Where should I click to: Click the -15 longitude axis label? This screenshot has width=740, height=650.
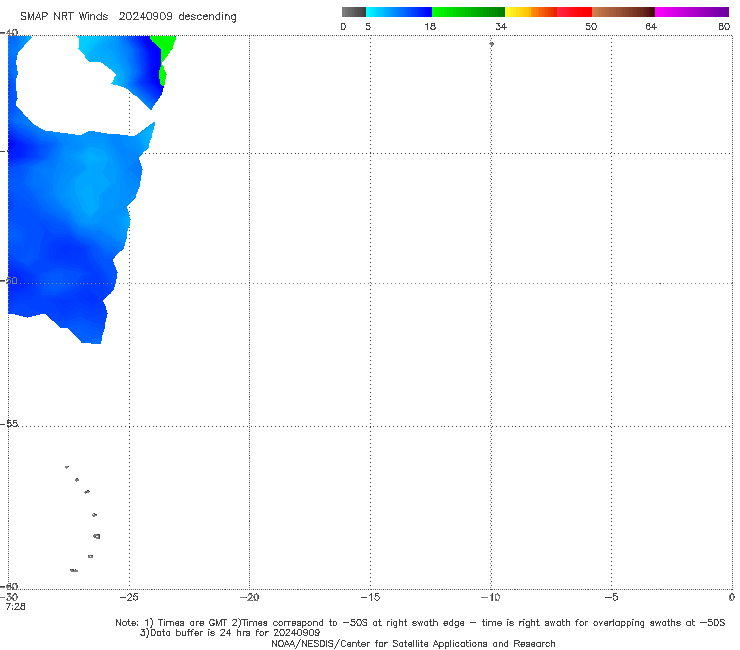coord(370,598)
